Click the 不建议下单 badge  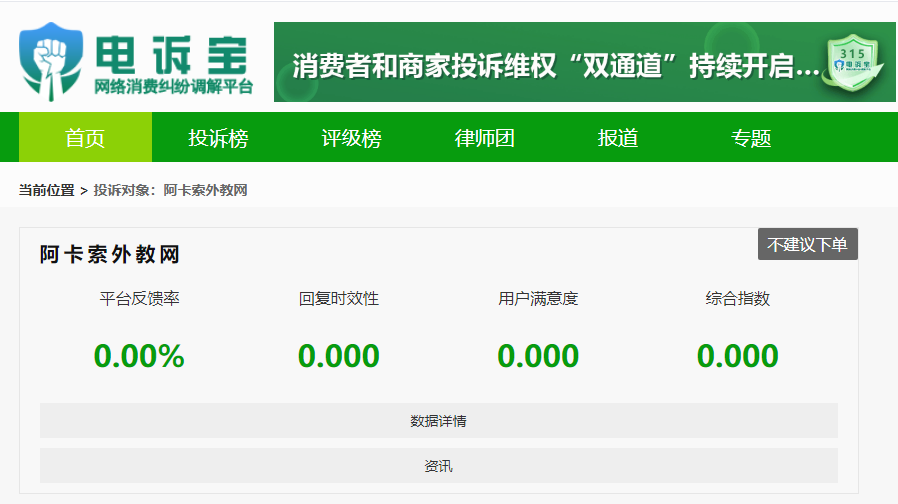tap(808, 245)
